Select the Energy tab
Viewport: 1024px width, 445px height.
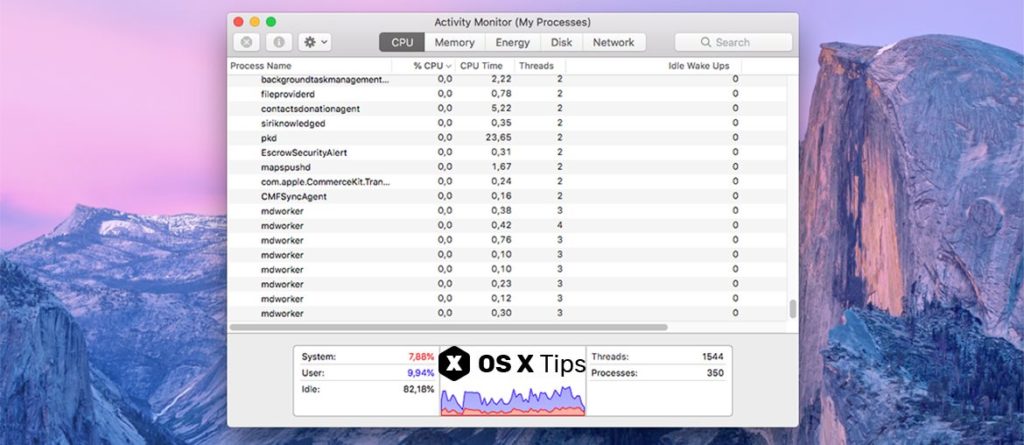pos(512,42)
